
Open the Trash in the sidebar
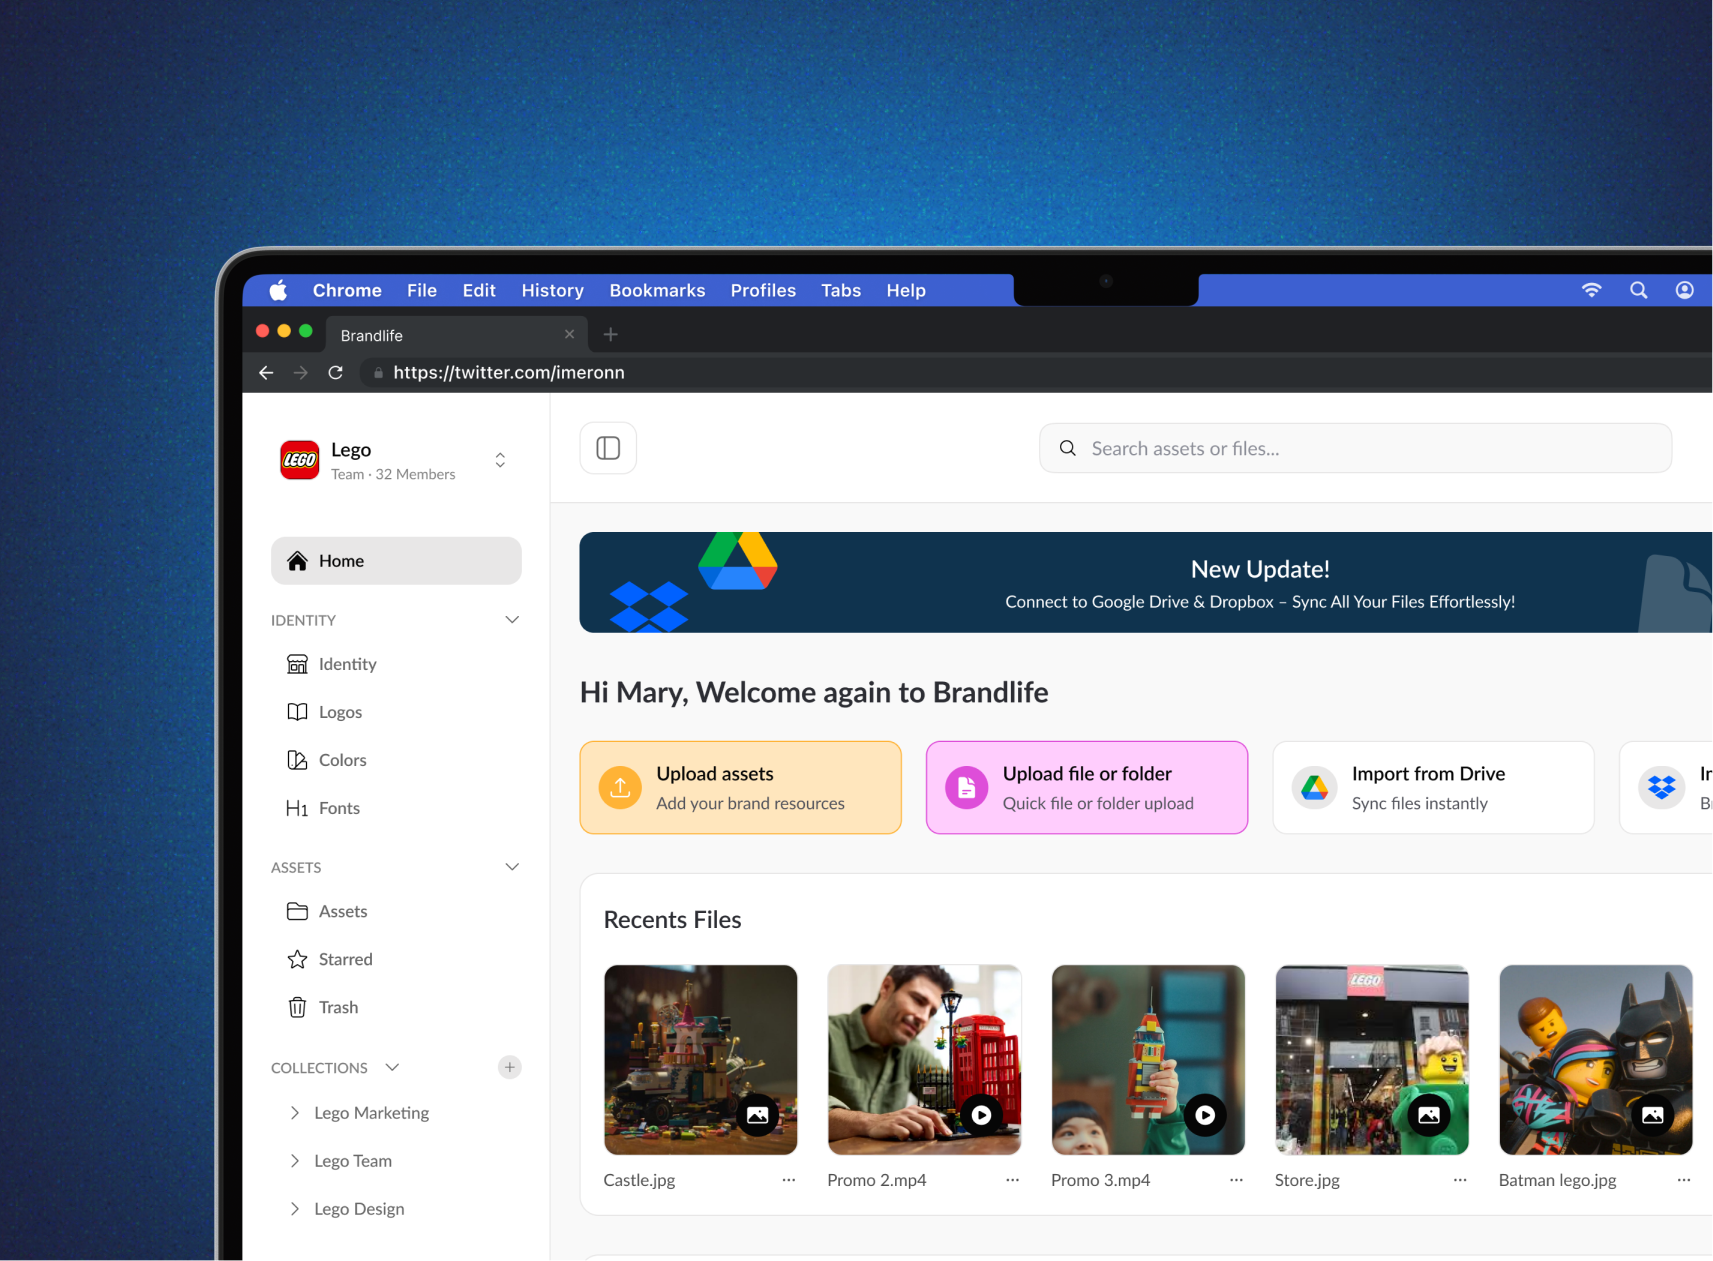337,1007
